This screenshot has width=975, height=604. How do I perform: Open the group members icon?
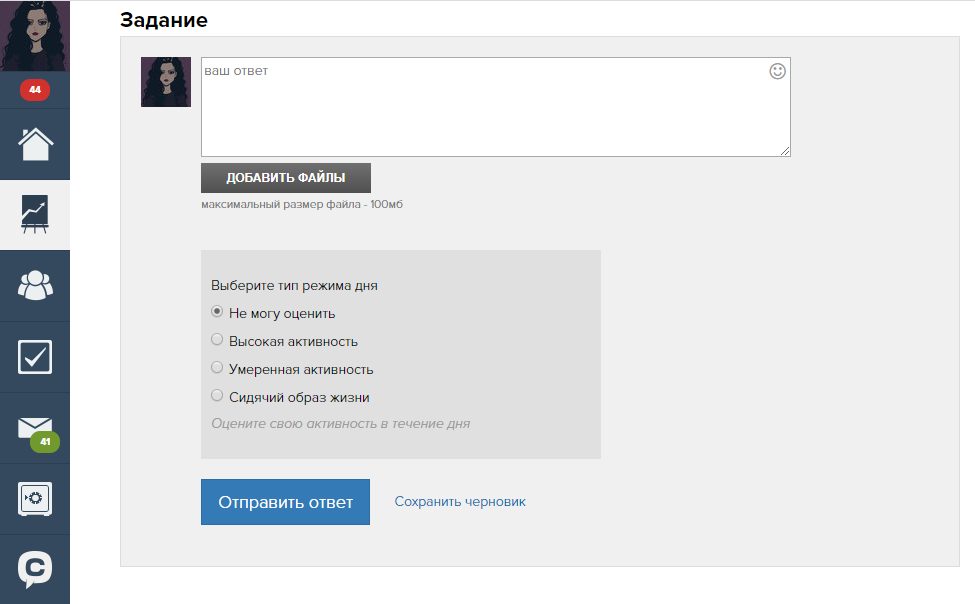point(35,286)
